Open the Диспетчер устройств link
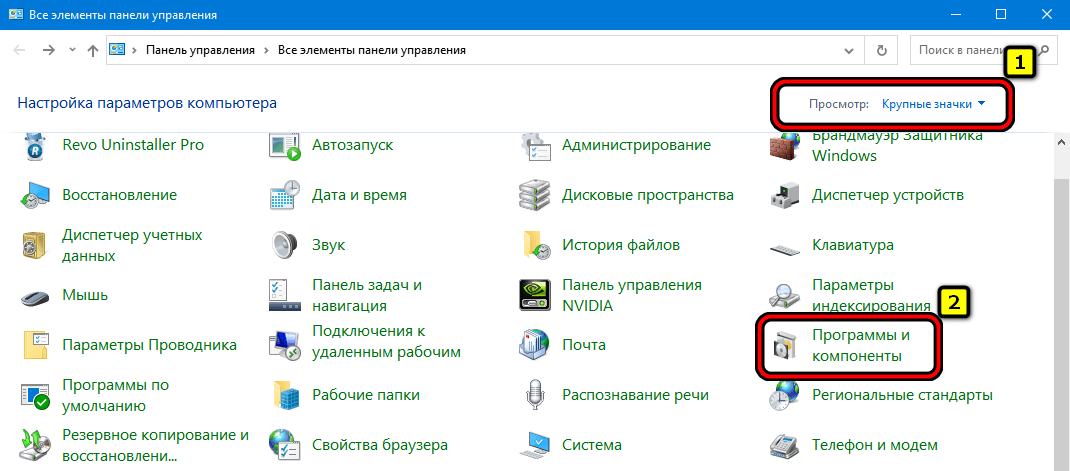The width and height of the screenshot is (1070, 471). click(x=887, y=195)
